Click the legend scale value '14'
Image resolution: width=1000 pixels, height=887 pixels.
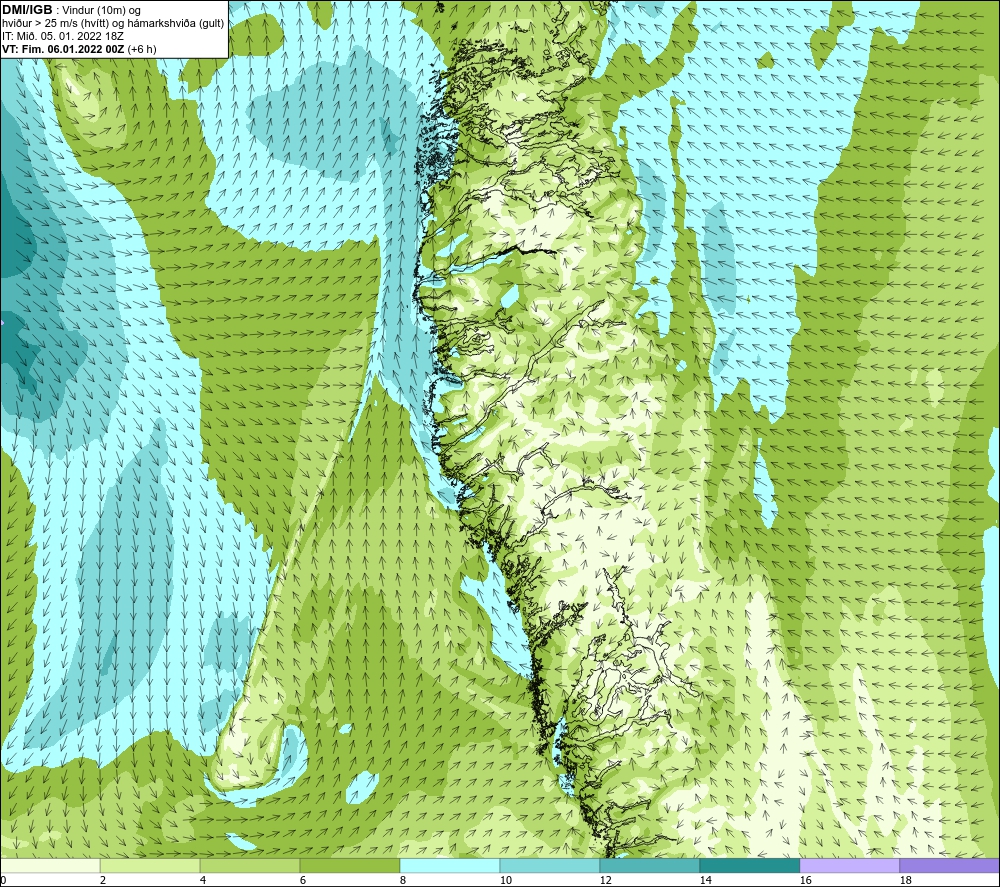coord(705,881)
